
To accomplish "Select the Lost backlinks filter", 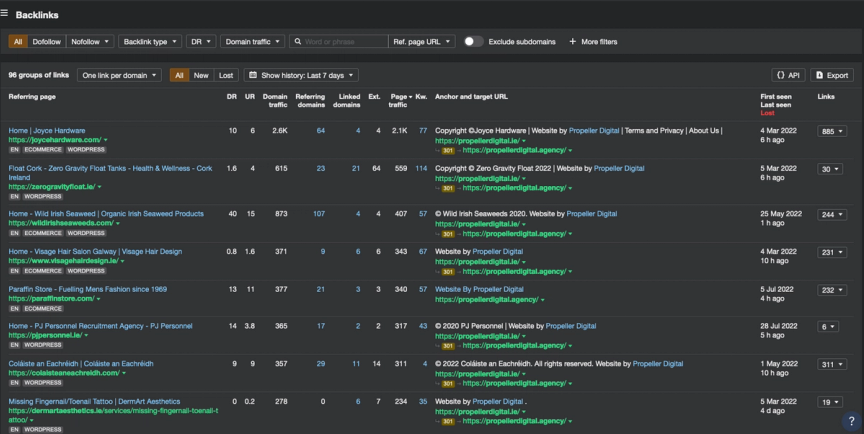I will [226, 75].
